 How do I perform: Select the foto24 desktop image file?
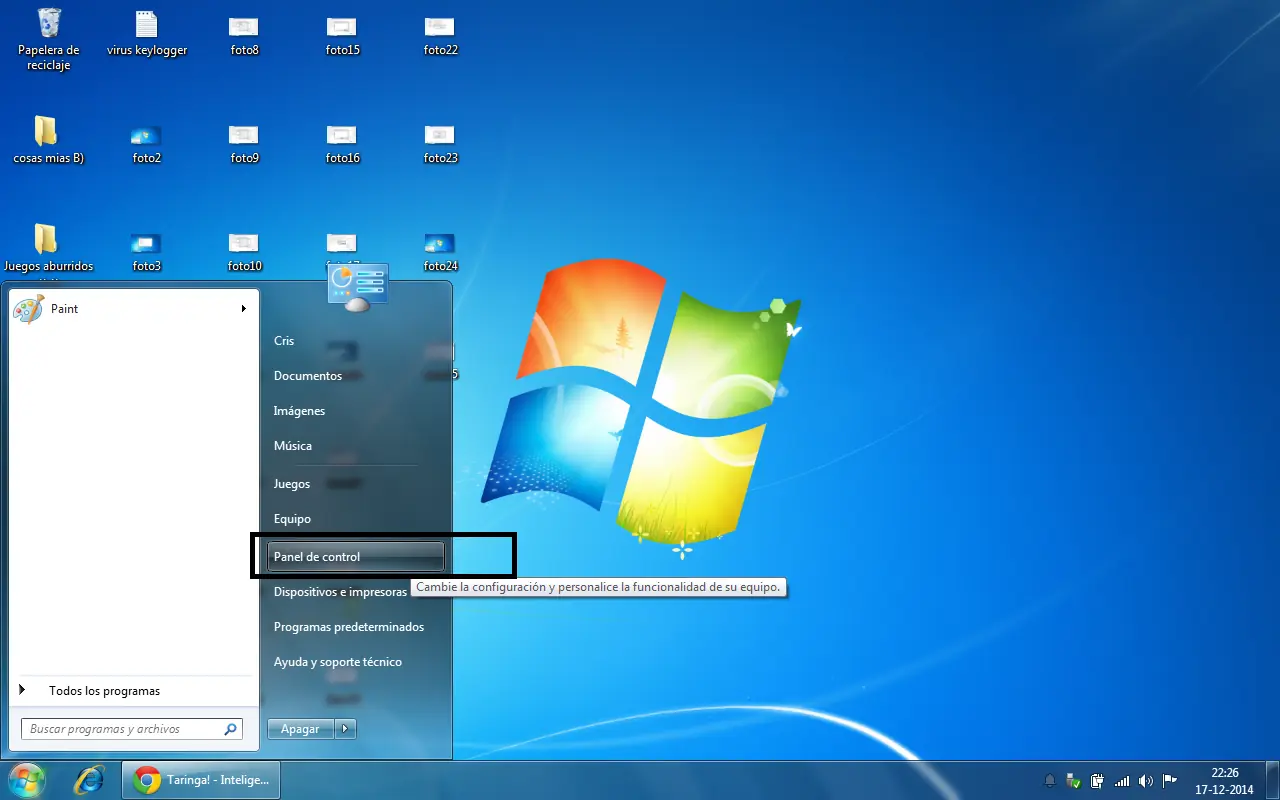[x=440, y=251]
